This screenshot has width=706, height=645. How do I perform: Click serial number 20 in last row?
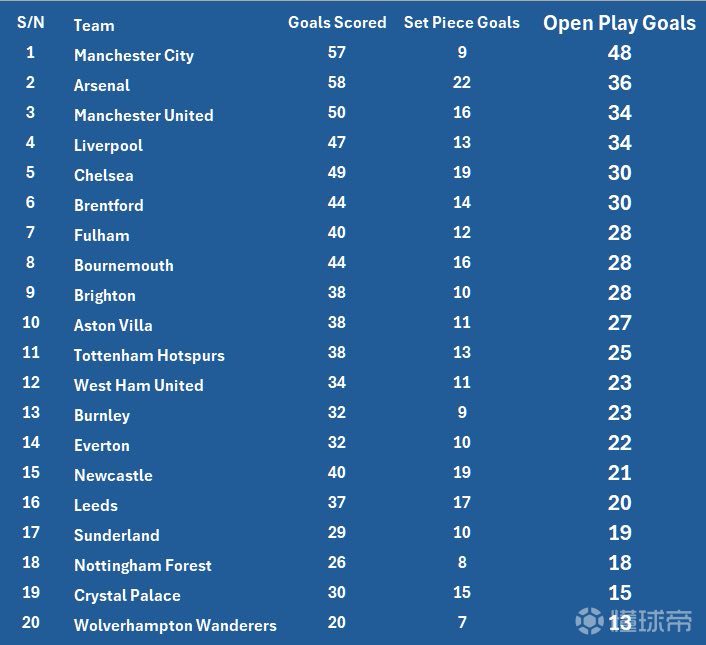30,622
